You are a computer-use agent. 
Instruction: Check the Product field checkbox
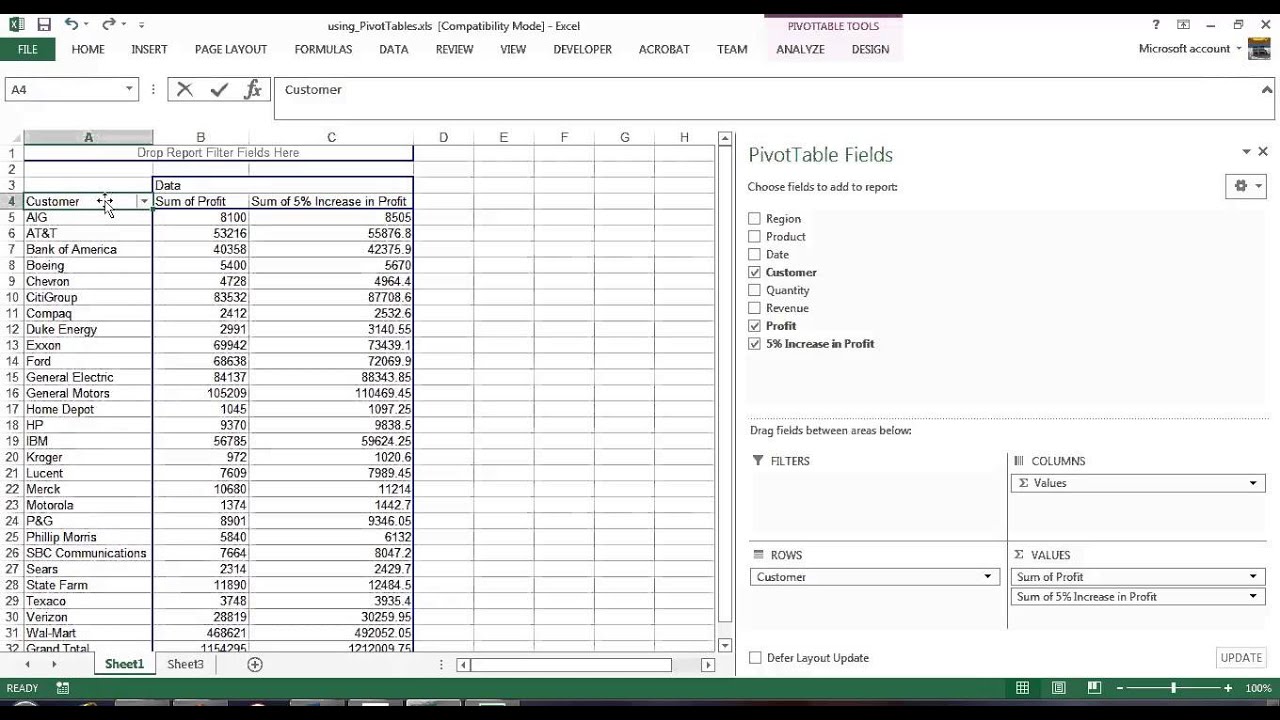coord(755,236)
